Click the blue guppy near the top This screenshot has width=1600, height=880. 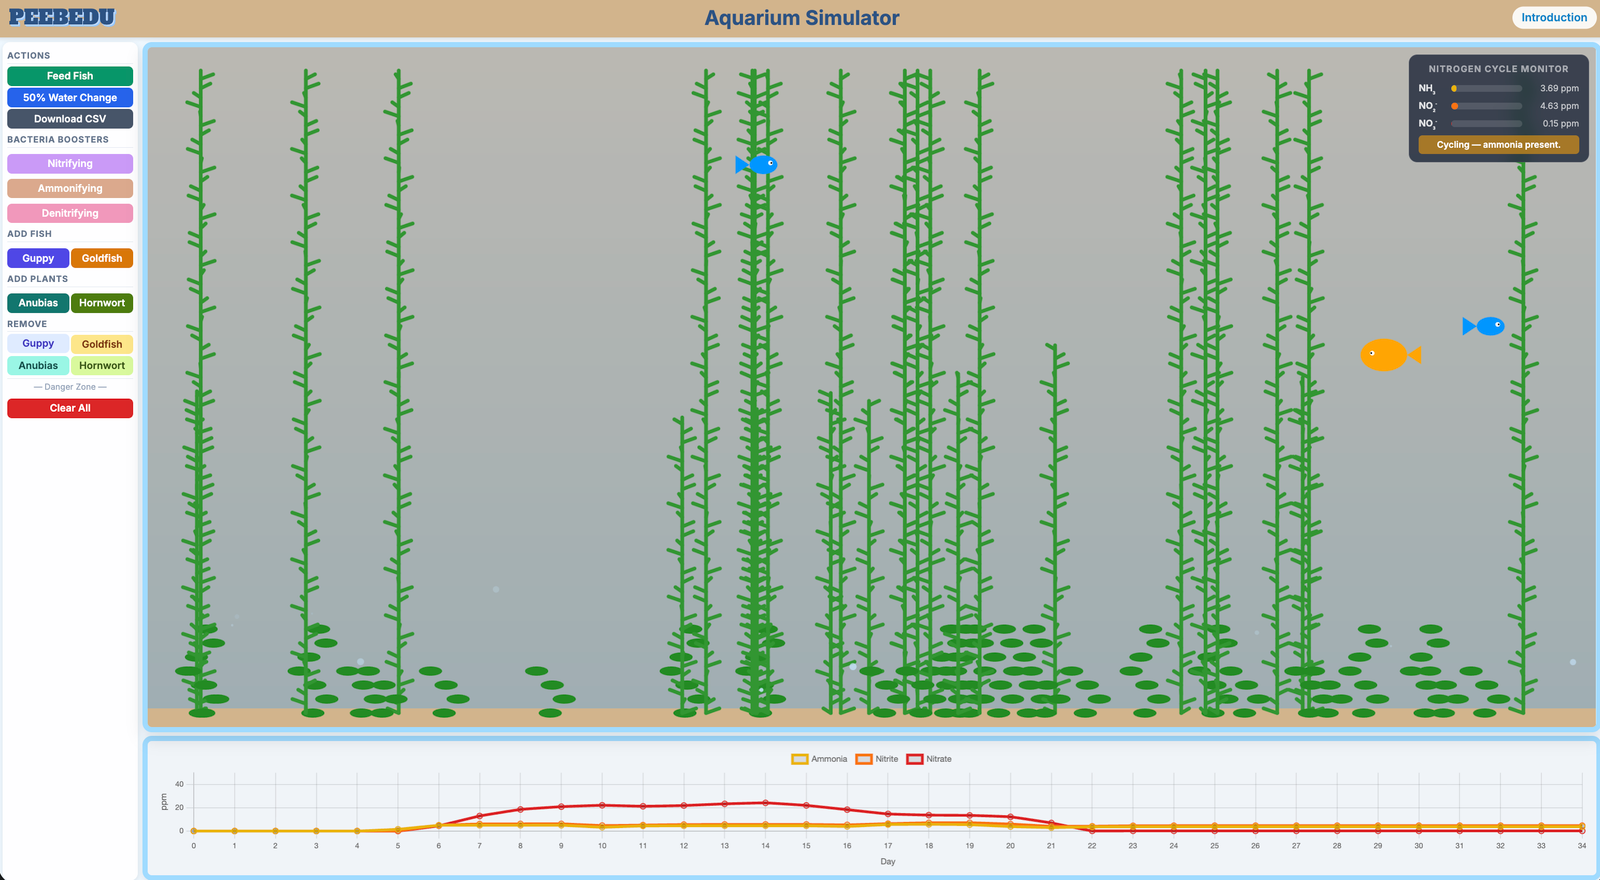coord(758,164)
